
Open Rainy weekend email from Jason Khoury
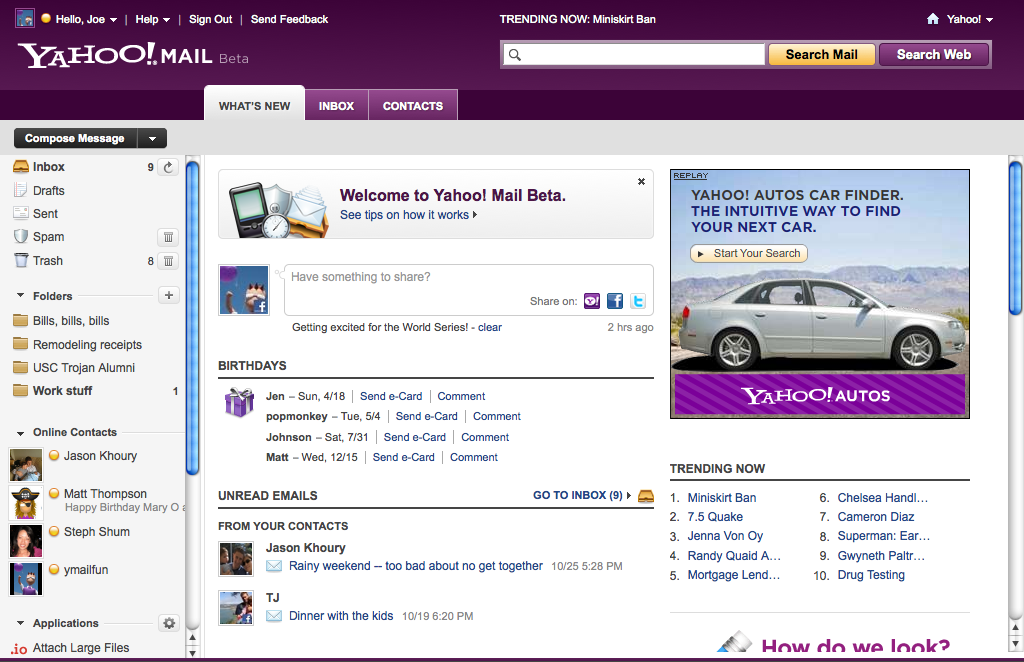coord(415,566)
